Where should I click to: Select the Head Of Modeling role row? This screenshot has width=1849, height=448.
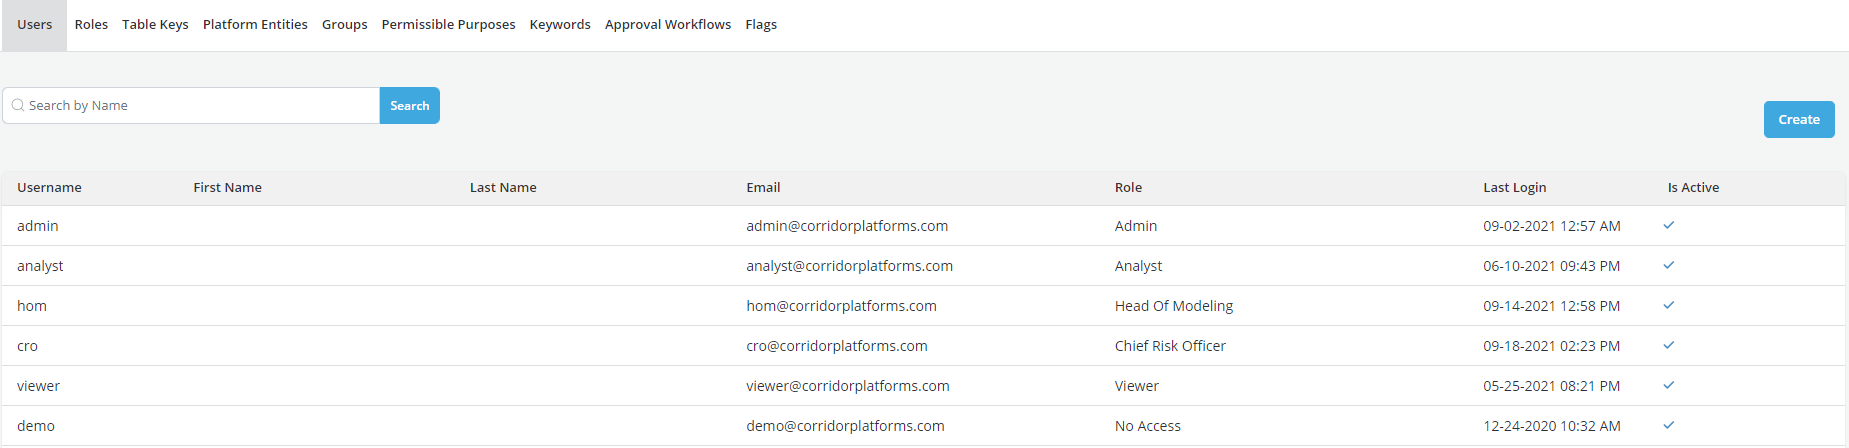pos(1173,306)
